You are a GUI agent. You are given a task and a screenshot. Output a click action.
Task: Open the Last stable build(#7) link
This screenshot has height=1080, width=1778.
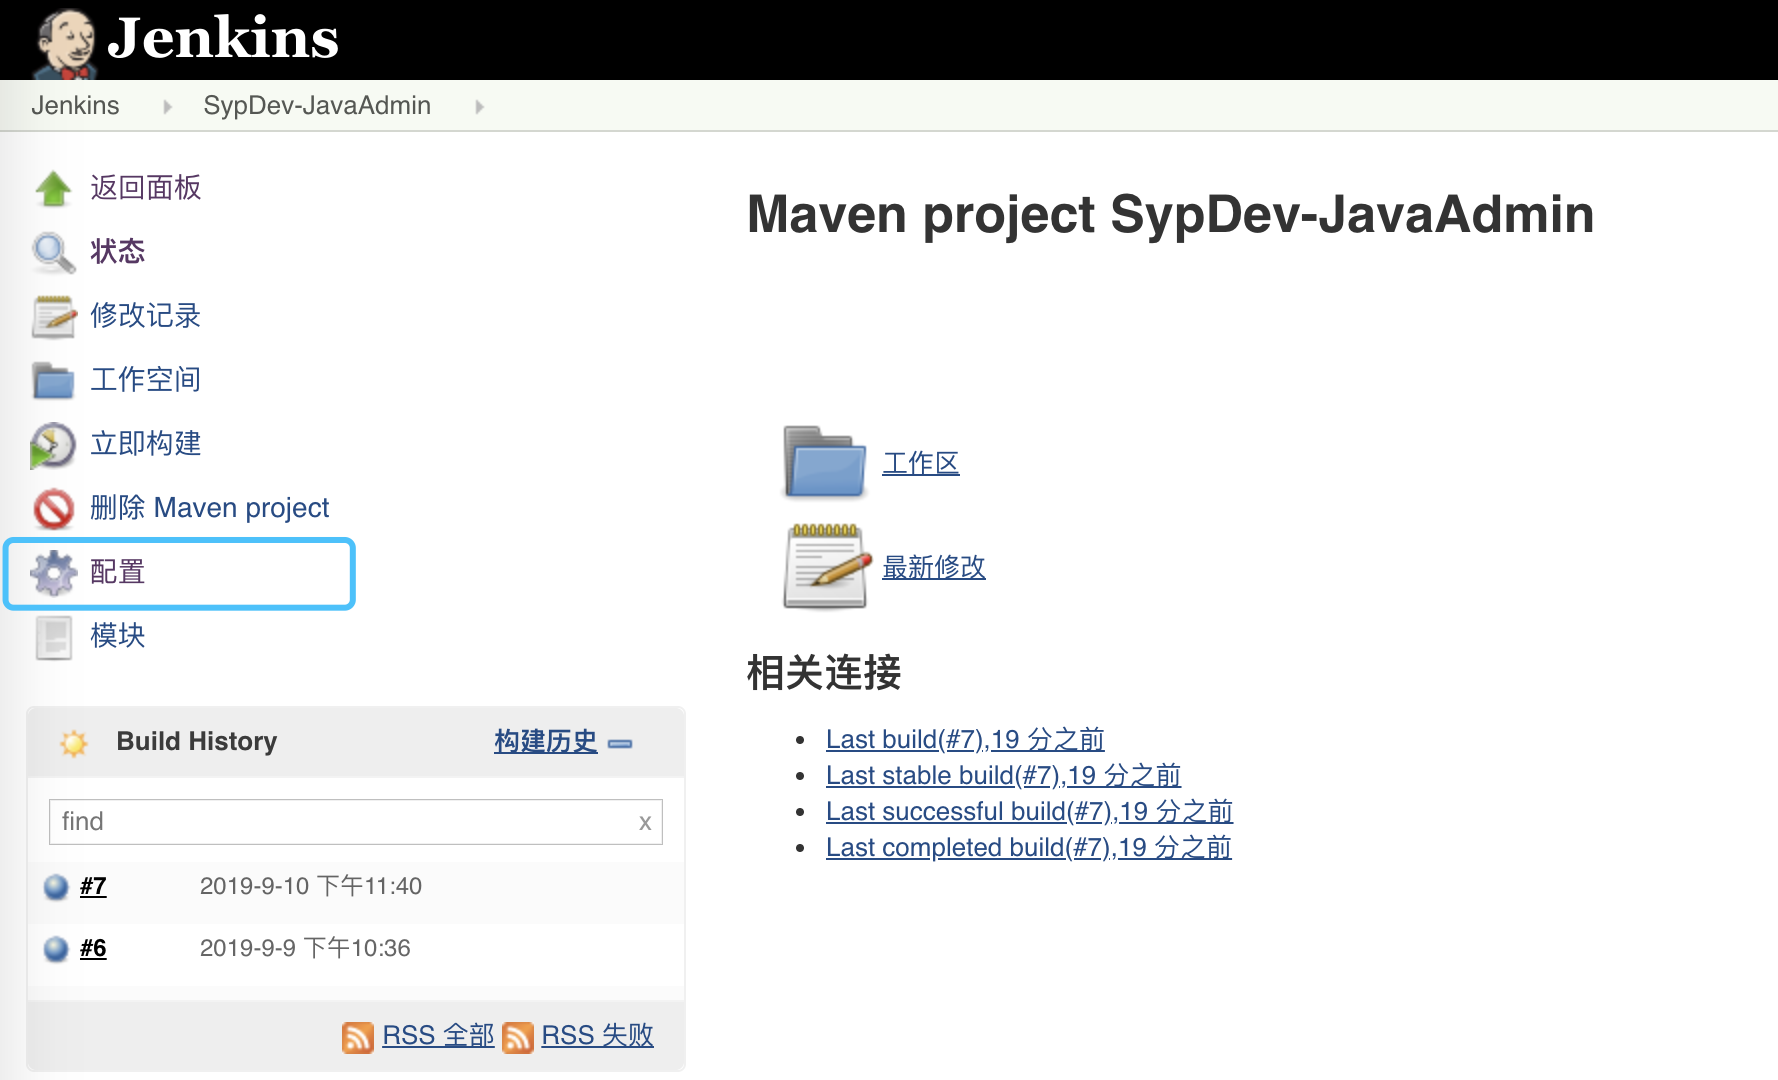coord(1003,775)
